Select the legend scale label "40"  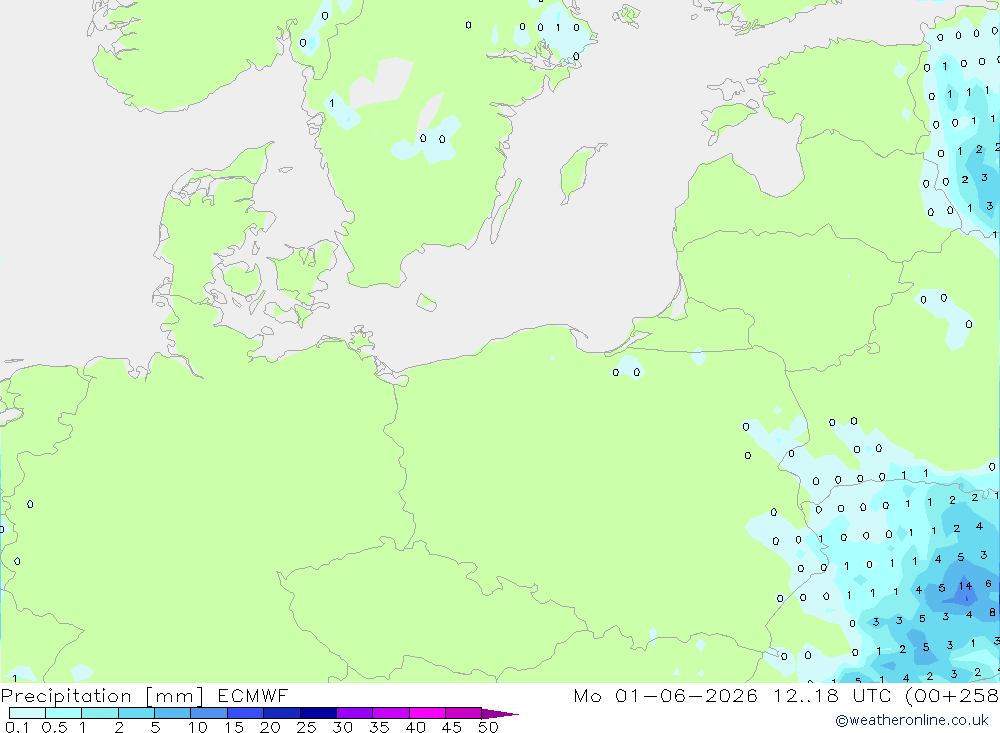416,727
